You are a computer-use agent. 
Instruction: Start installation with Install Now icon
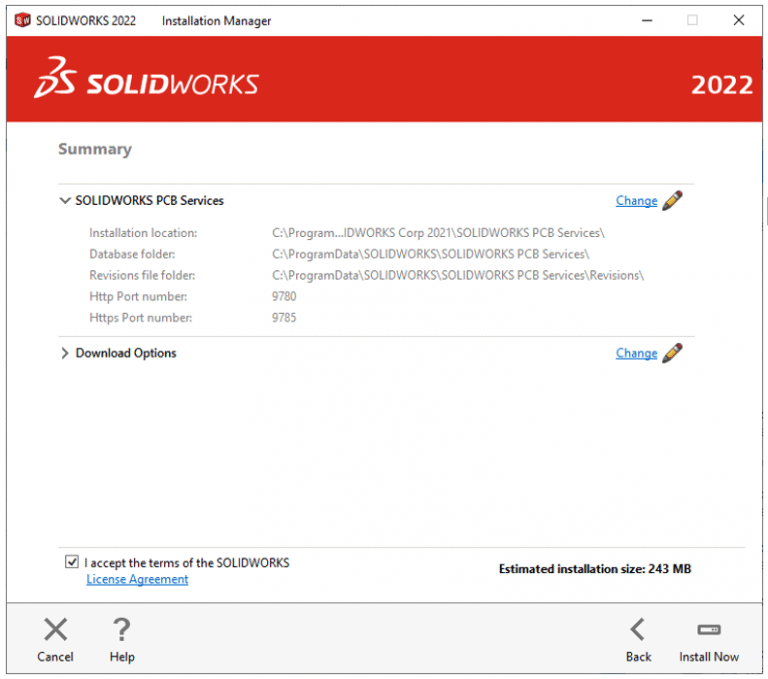click(x=709, y=630)
